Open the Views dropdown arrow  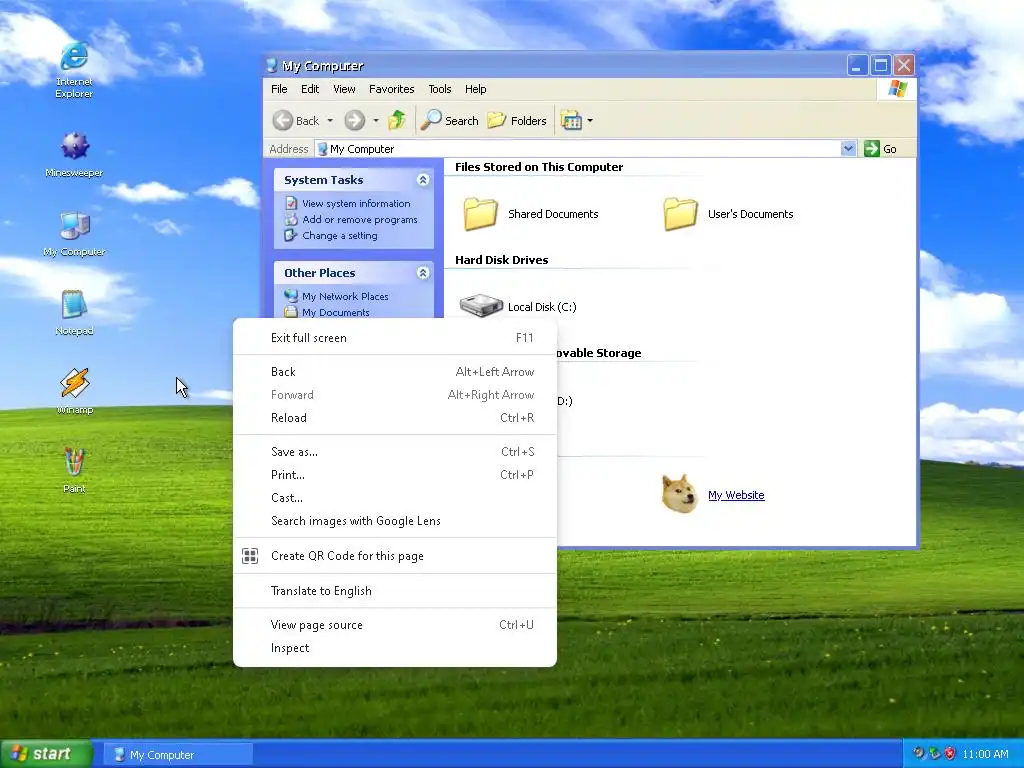[x=590, y=121]
